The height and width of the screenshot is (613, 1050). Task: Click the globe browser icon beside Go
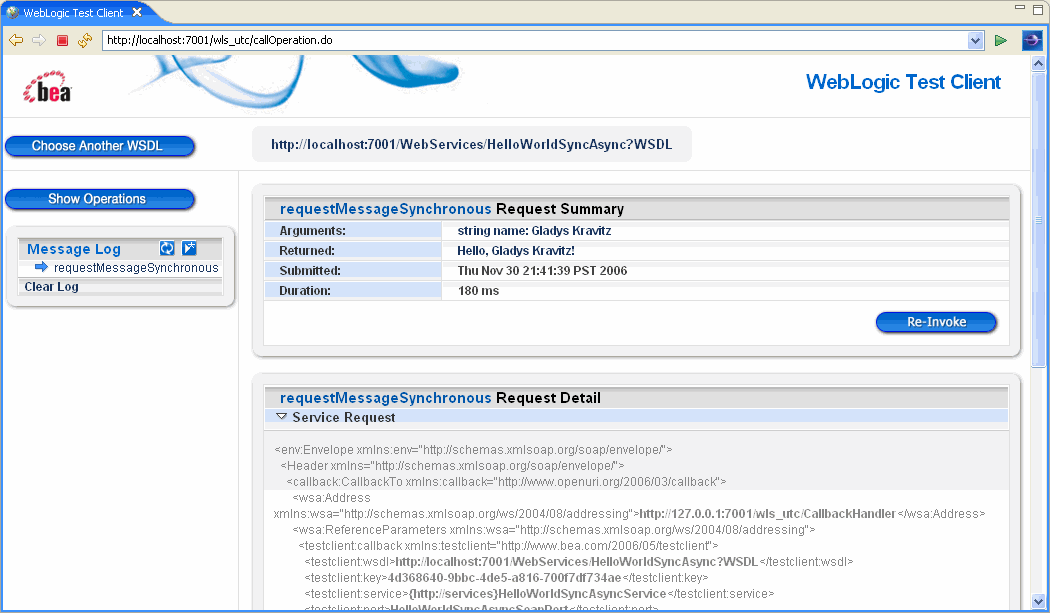pos(1032,40)
